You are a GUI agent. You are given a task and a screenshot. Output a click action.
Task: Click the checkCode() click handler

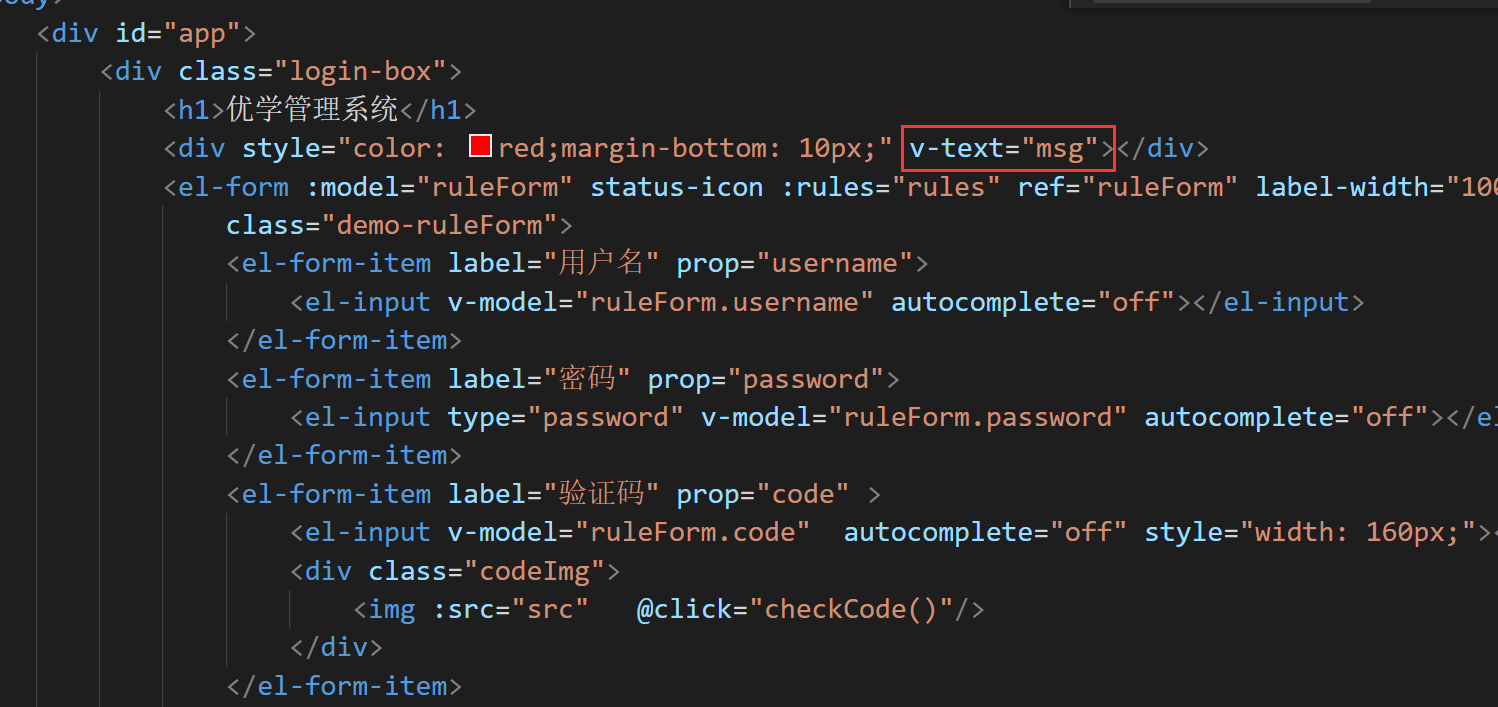click(858, 609)
